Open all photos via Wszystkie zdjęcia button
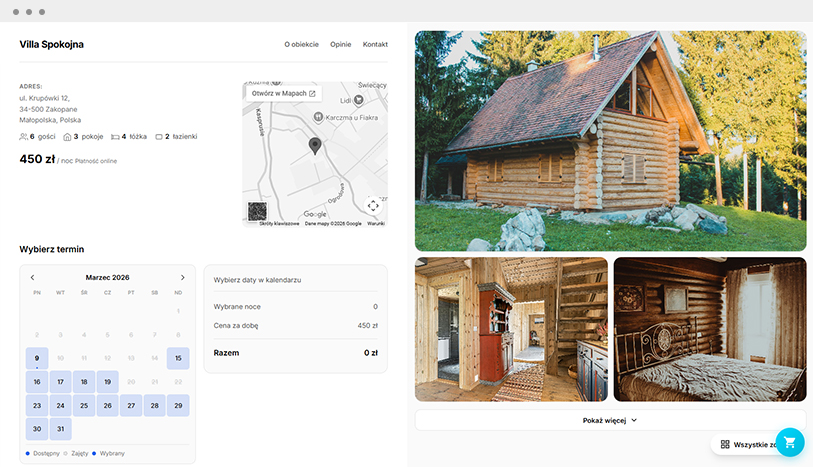813x467 pixels. [745, 443]
